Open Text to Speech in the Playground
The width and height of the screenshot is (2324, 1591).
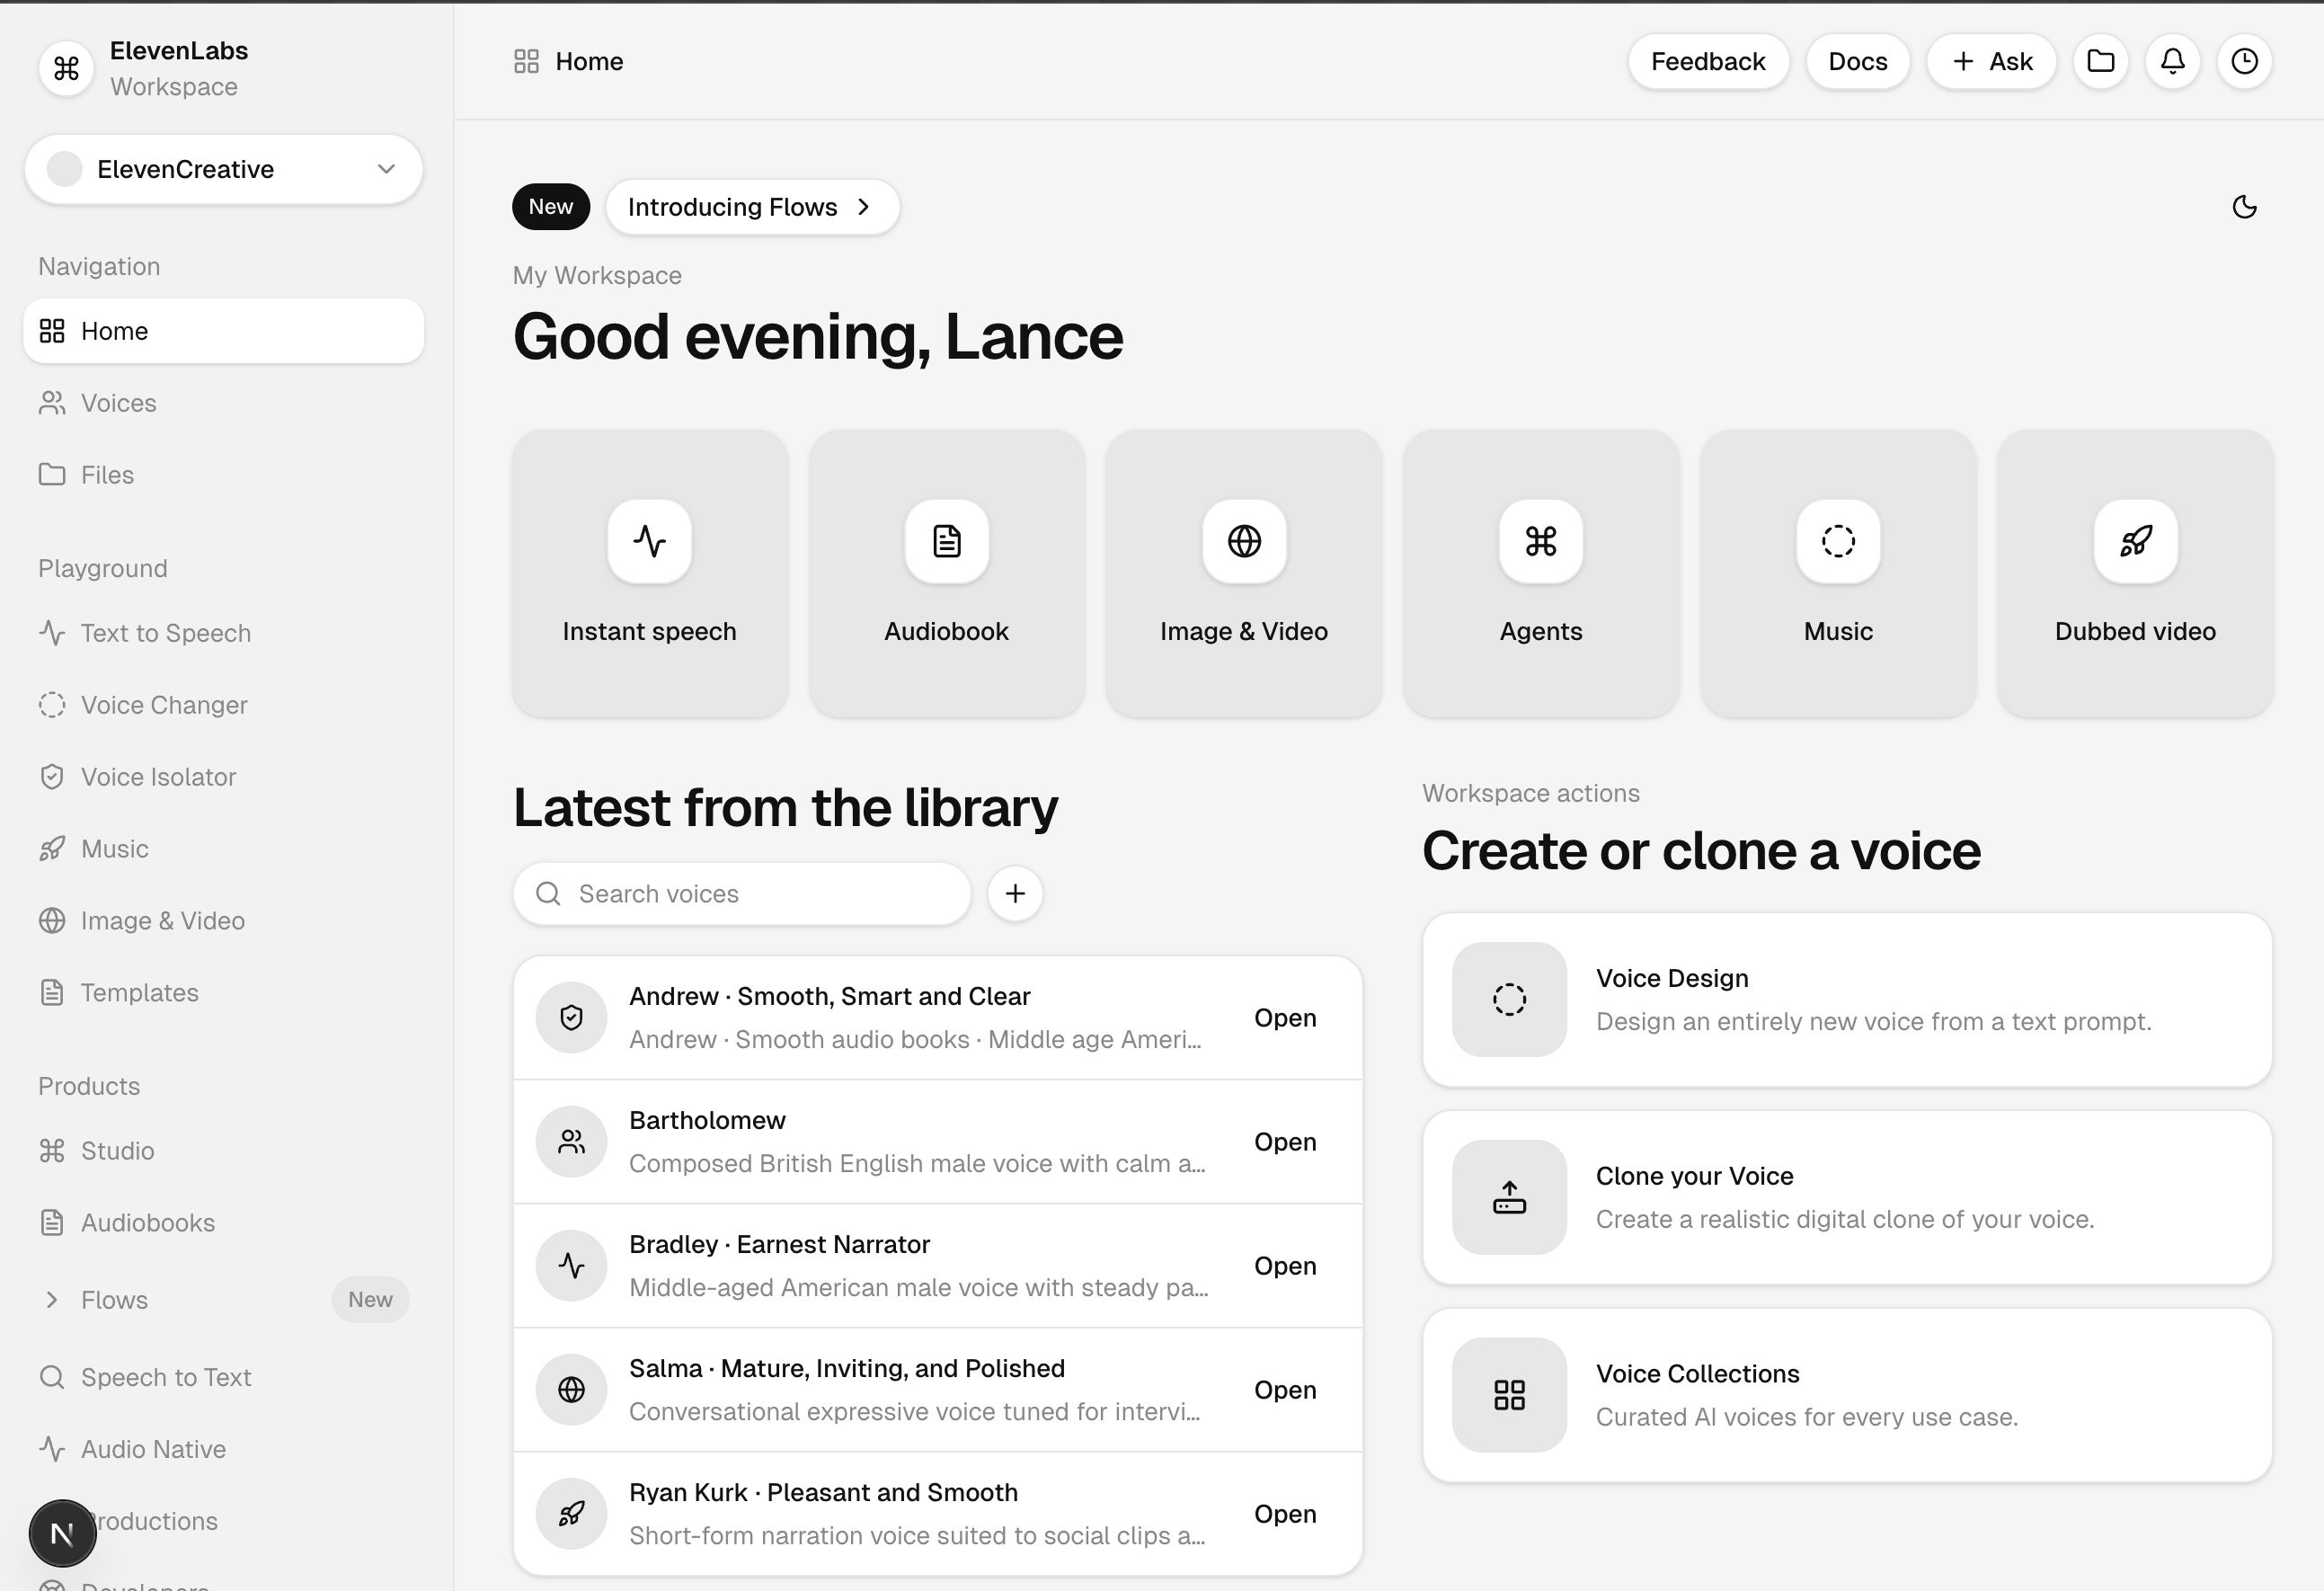[165, 633]
